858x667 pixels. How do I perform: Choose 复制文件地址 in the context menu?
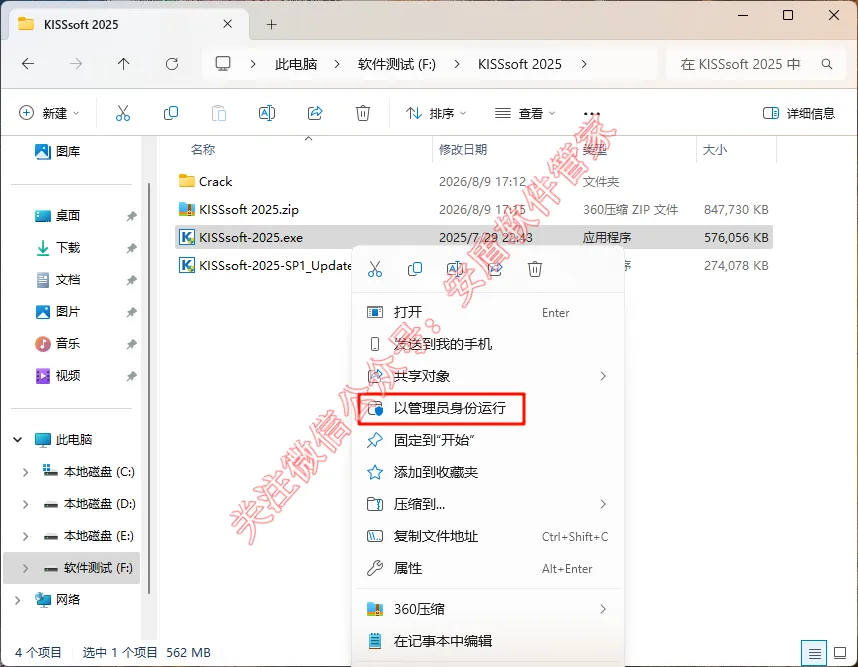[x=488, y=536]
